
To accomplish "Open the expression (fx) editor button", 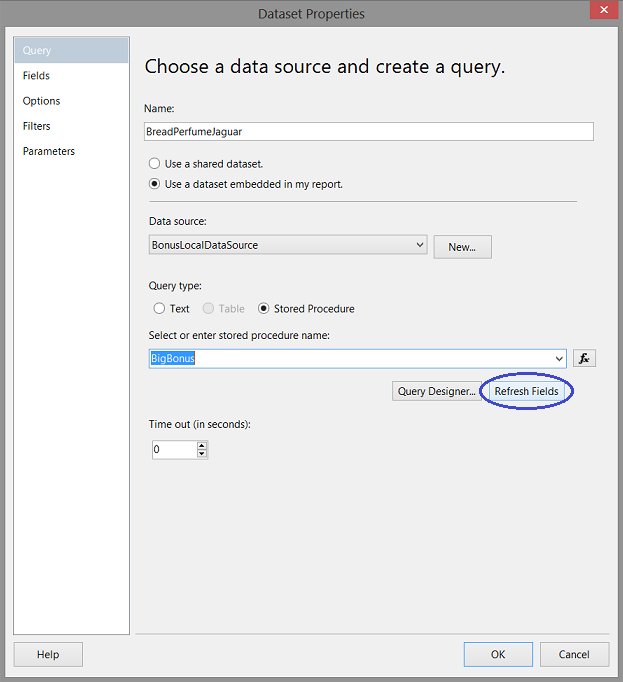I will pos(585,358).
